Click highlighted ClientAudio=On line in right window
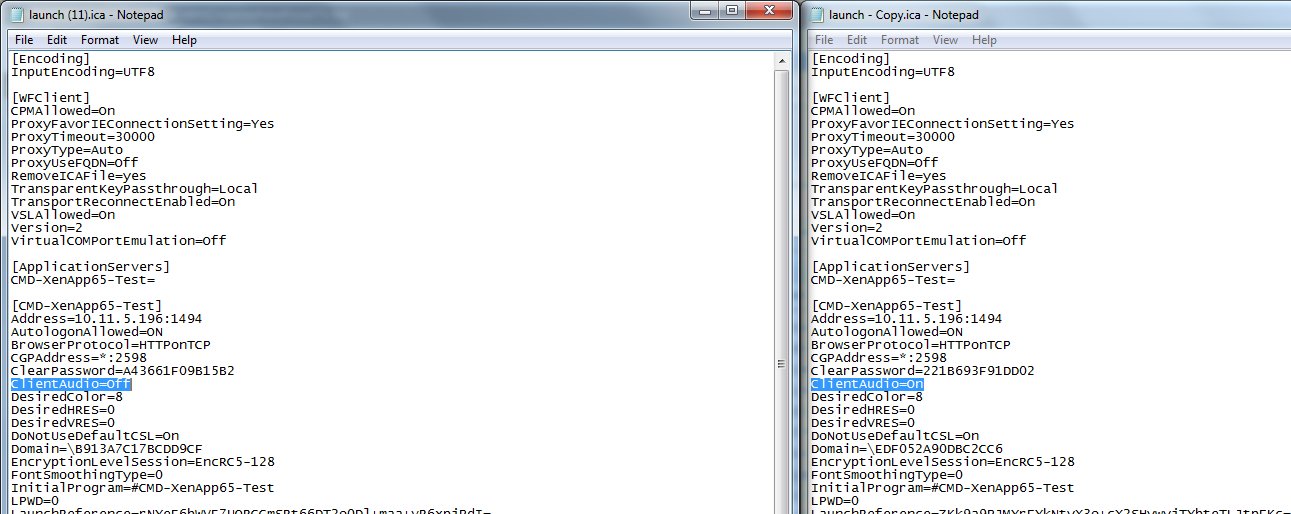The width and height of the screenshot is (1291, 514). (x=867, y=384)
